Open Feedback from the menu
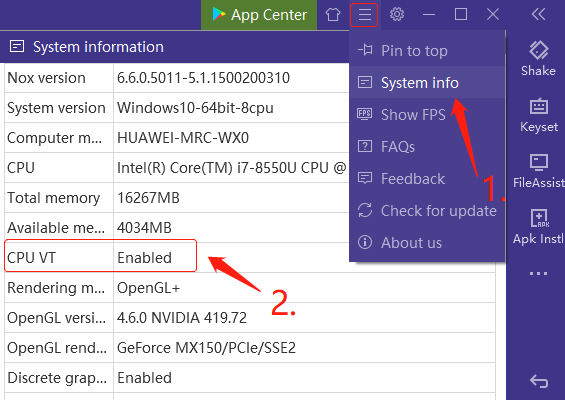This screenshot has width=565, height=400. (427, 179)
